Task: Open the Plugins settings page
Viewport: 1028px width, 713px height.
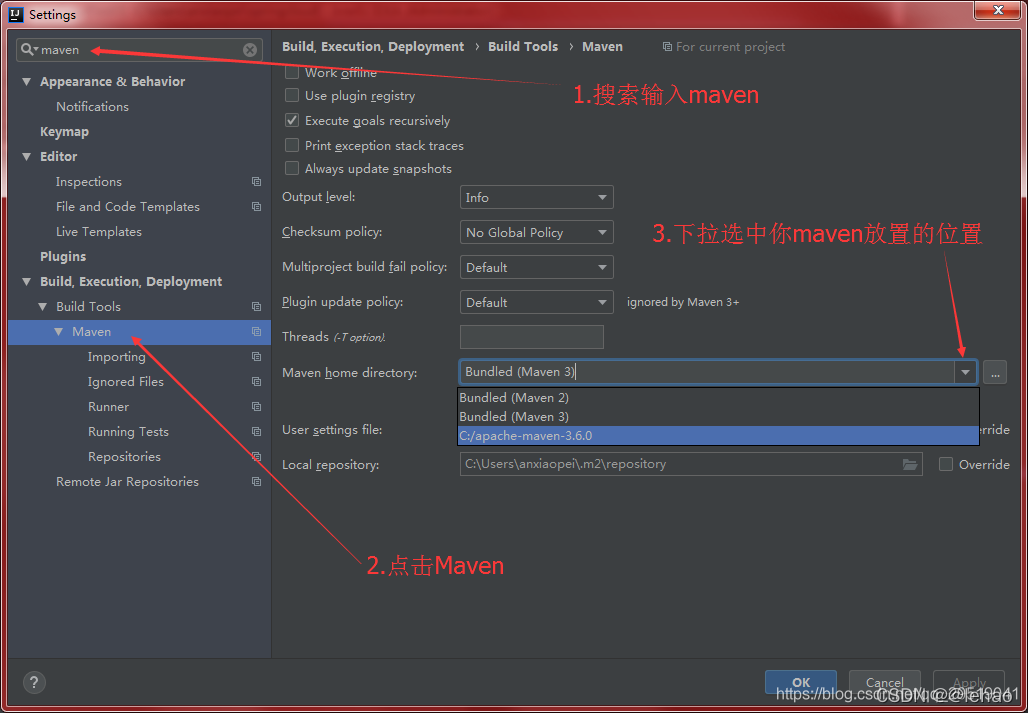Action: pos(63,256)
